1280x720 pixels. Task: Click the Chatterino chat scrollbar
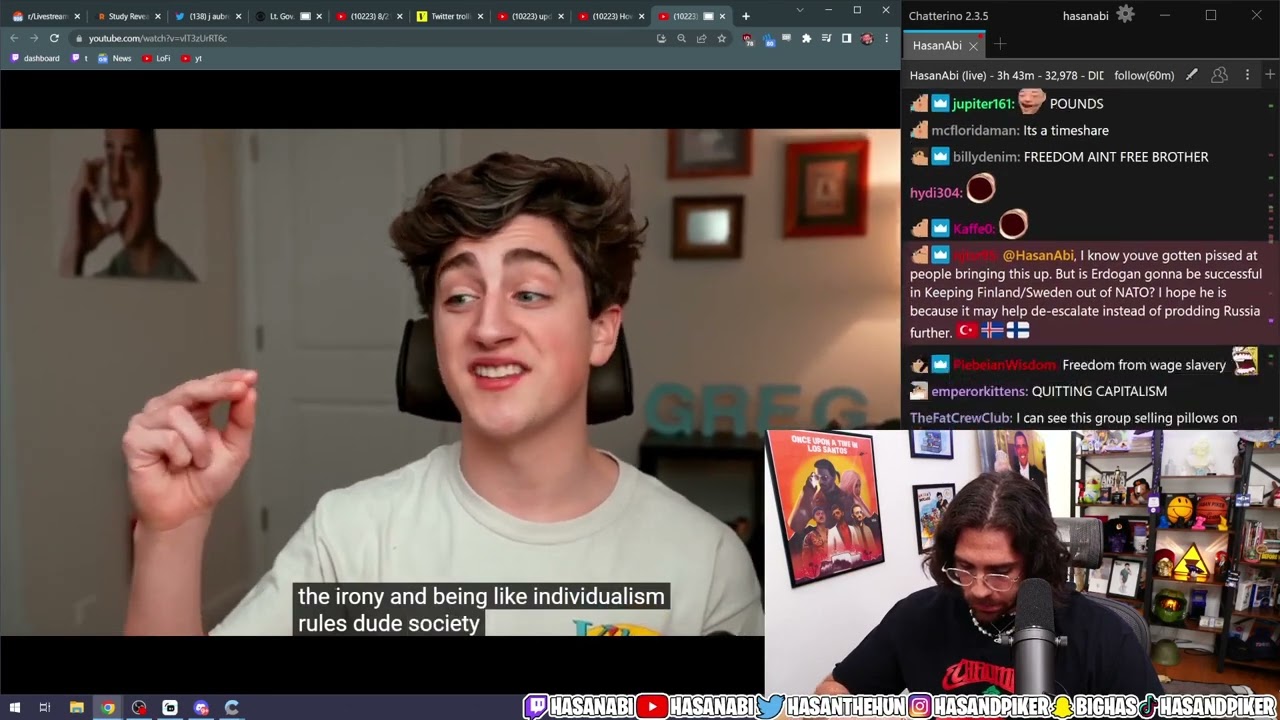(x=1272, y=258)
